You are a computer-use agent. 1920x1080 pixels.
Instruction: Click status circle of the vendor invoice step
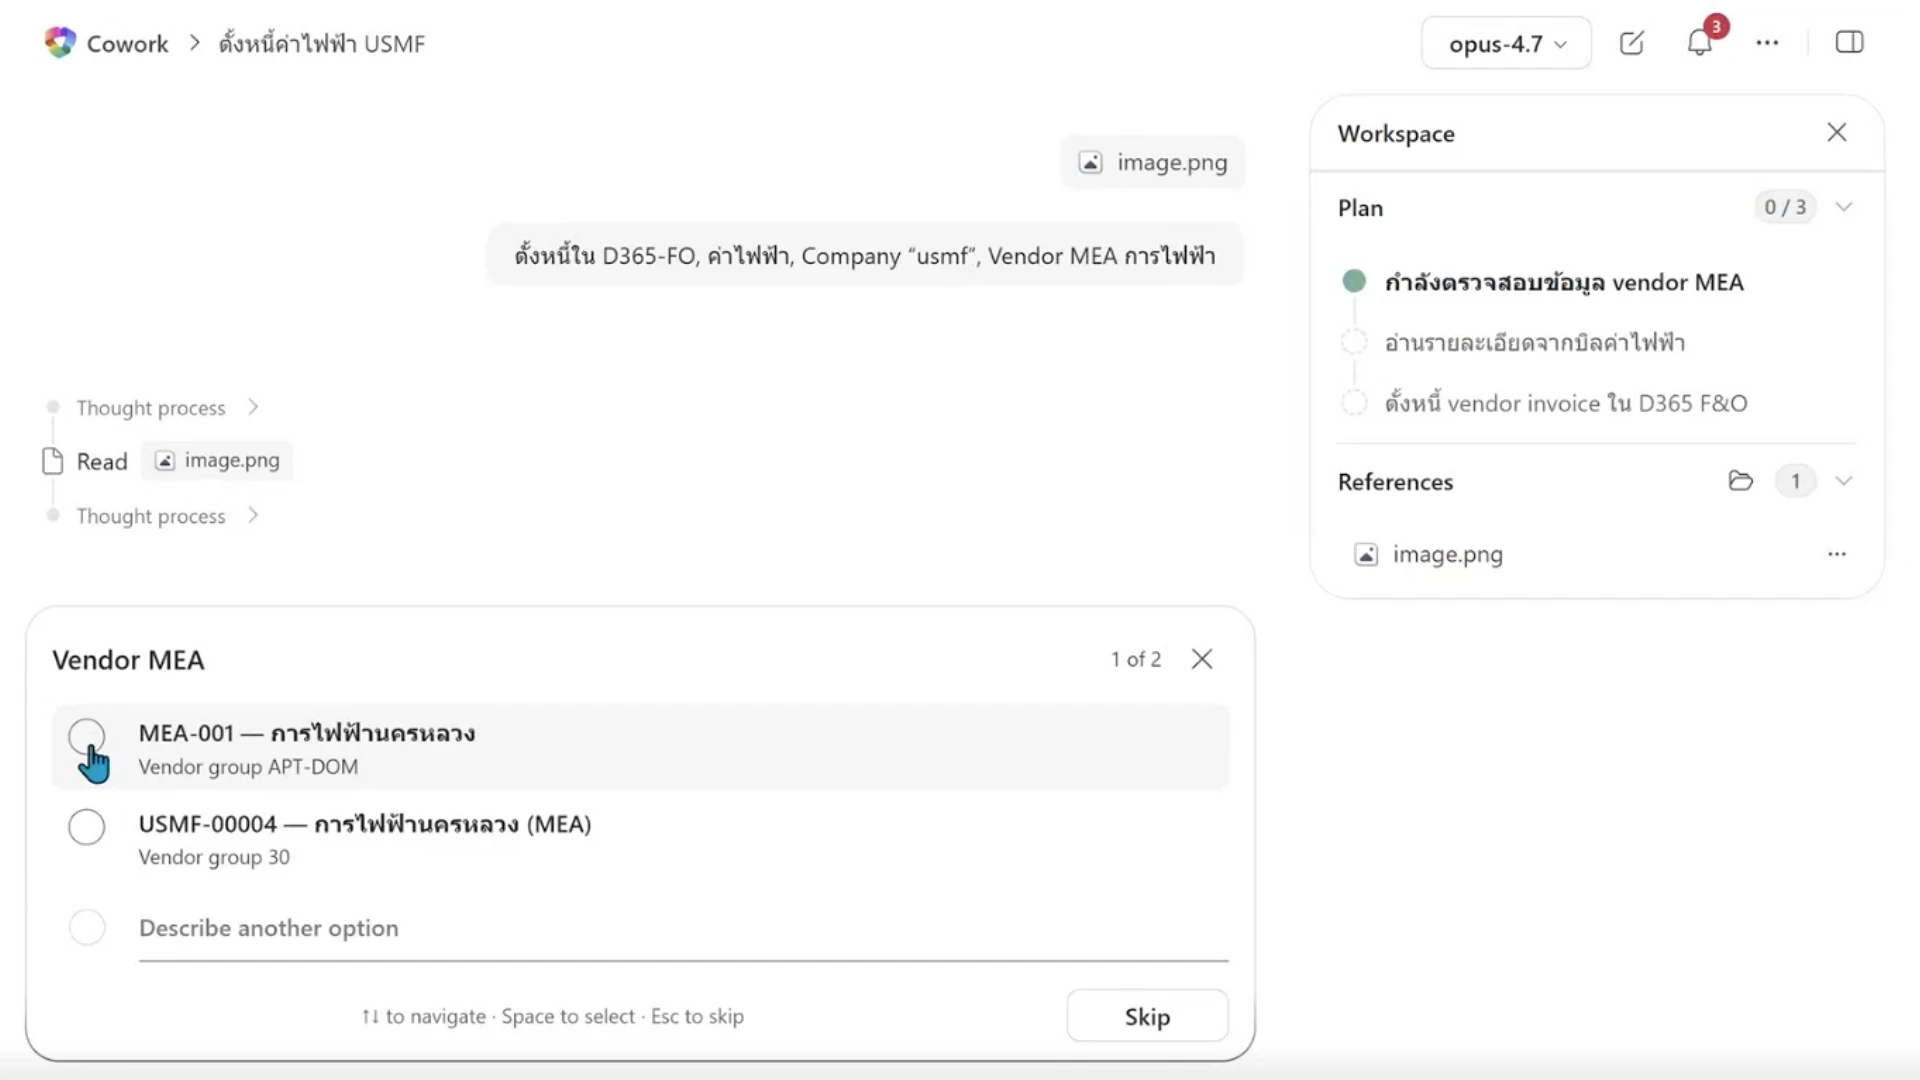pos(1354,403)
